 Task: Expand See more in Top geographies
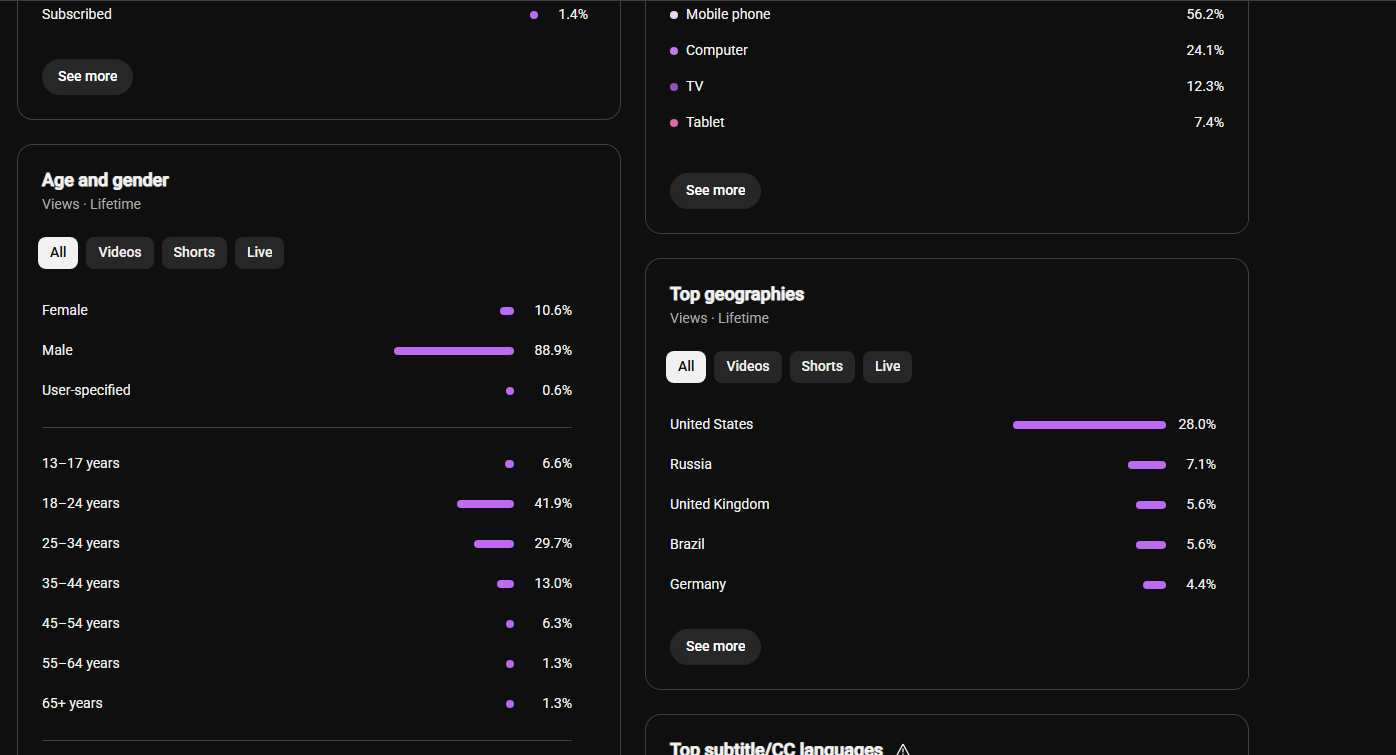coord(715,647)
